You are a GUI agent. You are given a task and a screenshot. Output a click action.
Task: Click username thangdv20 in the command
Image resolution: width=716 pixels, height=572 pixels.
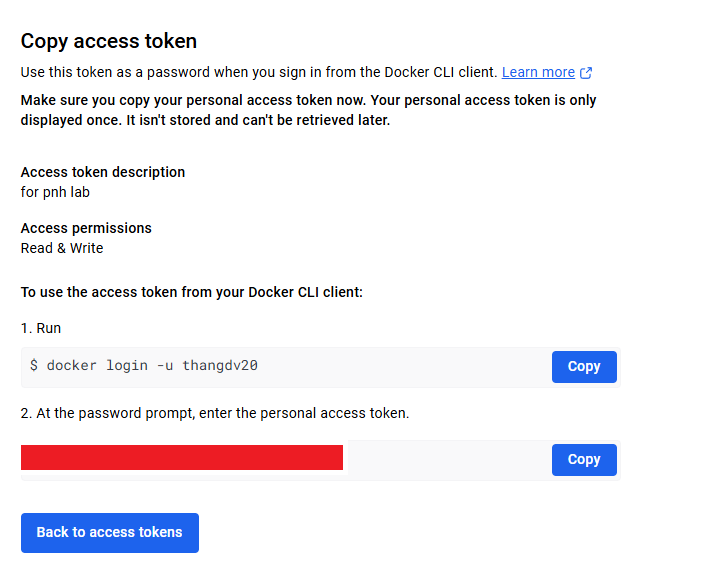[220, 366]
